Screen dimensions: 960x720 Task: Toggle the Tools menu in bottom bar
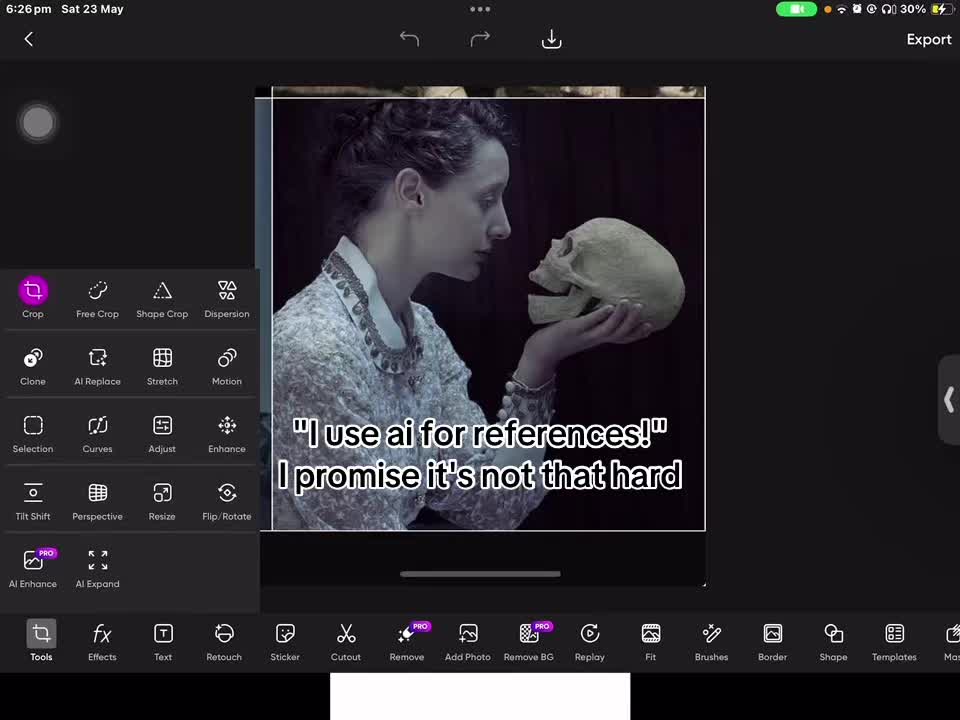[41, 641]
